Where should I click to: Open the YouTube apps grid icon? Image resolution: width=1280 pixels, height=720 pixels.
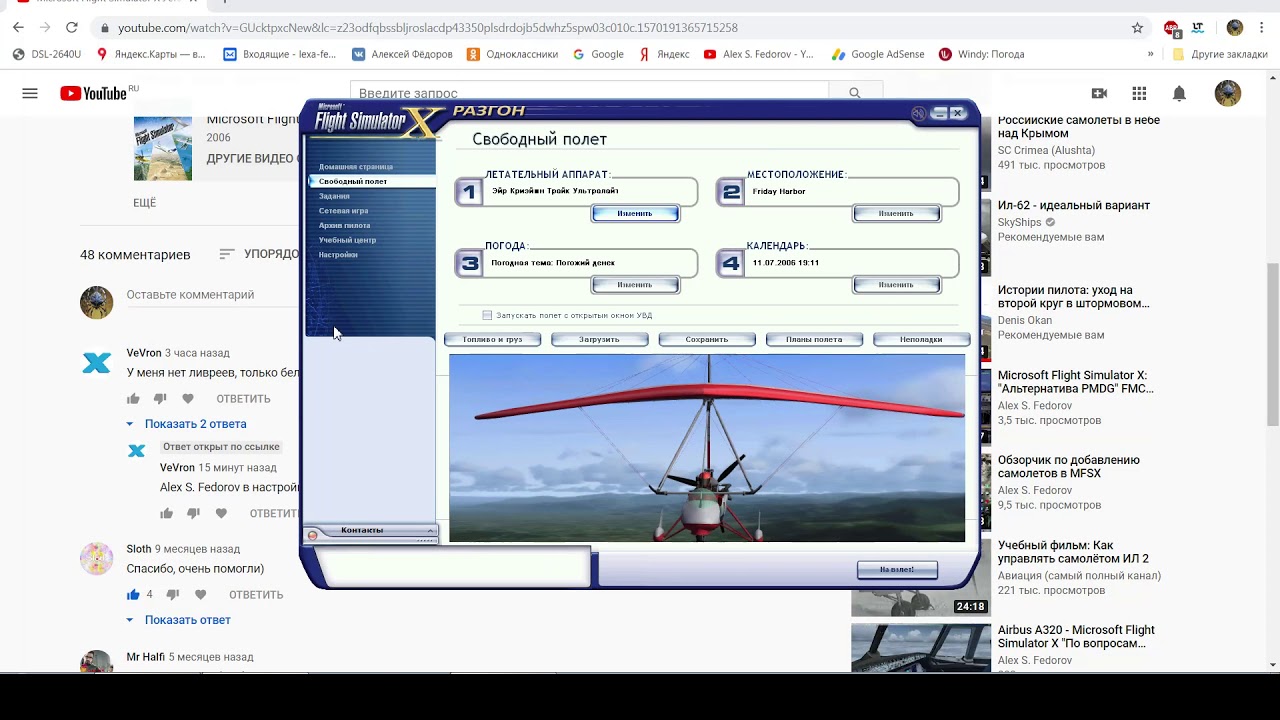pos(1139,93)
